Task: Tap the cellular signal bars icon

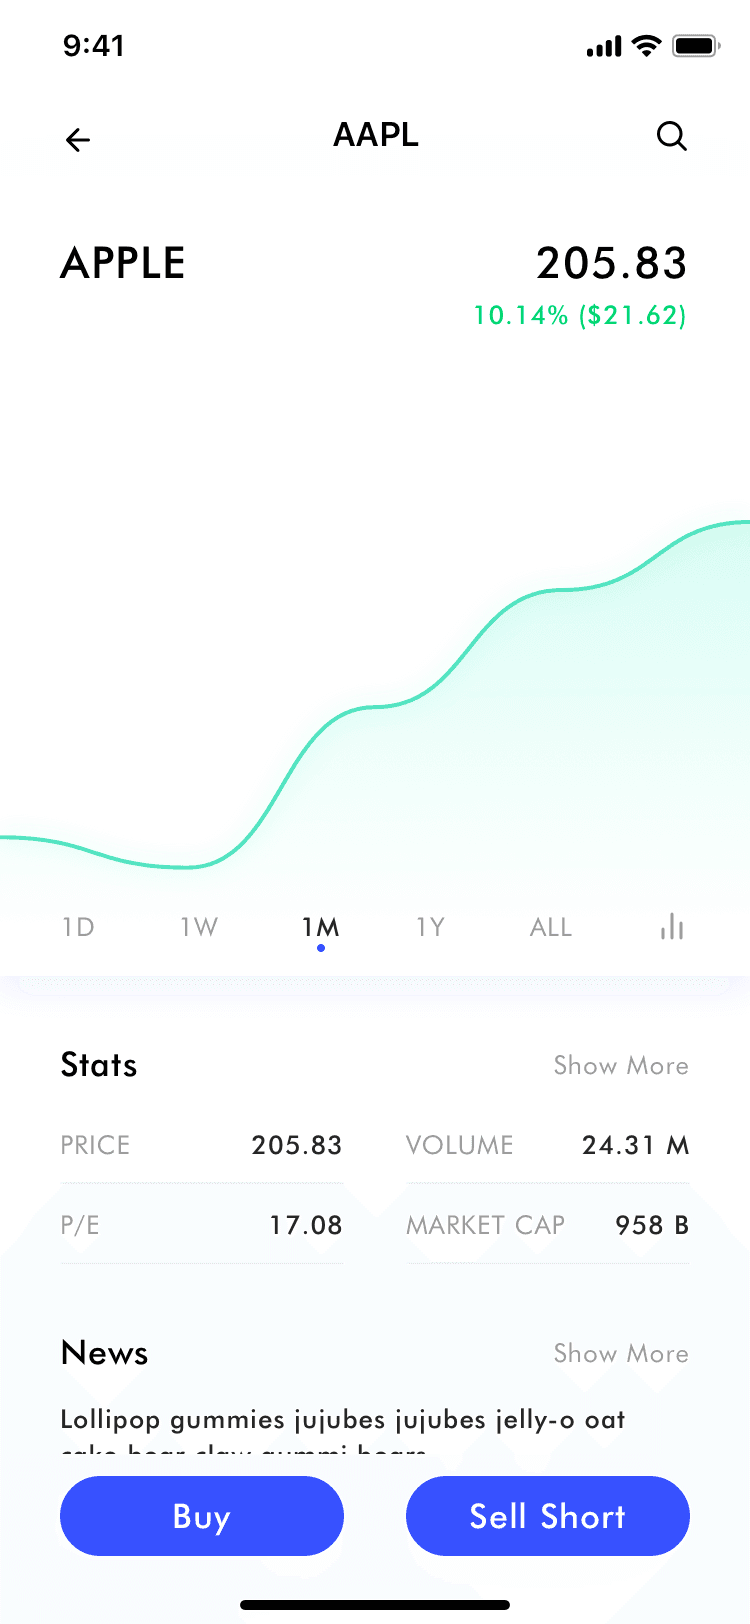Action: point(604,47)
